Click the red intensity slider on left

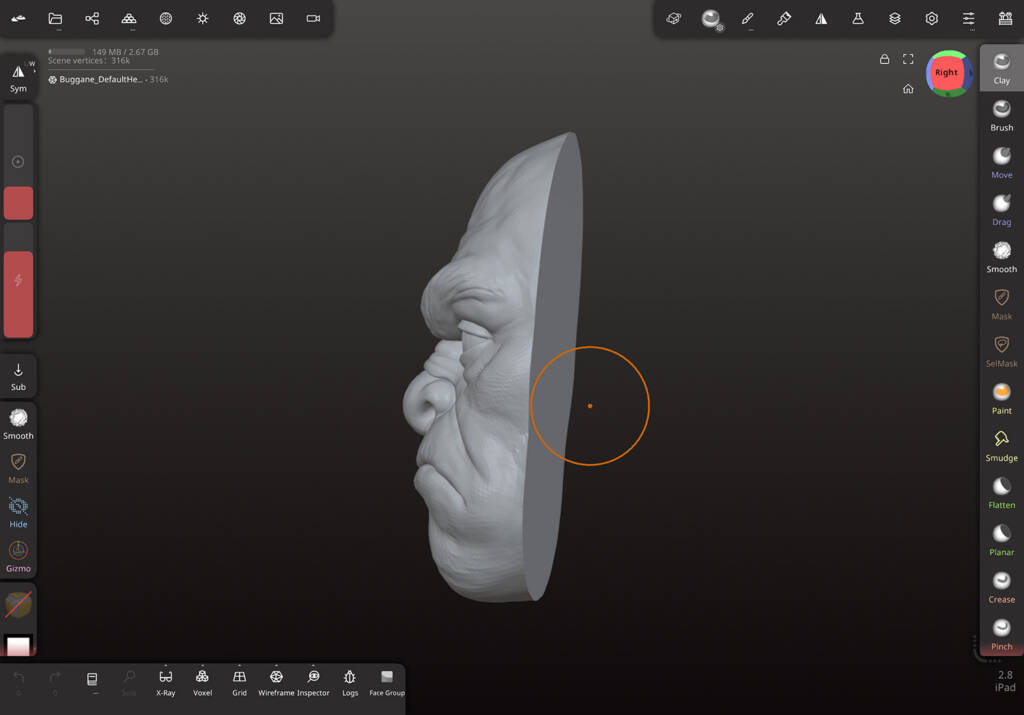pos(18,294)
